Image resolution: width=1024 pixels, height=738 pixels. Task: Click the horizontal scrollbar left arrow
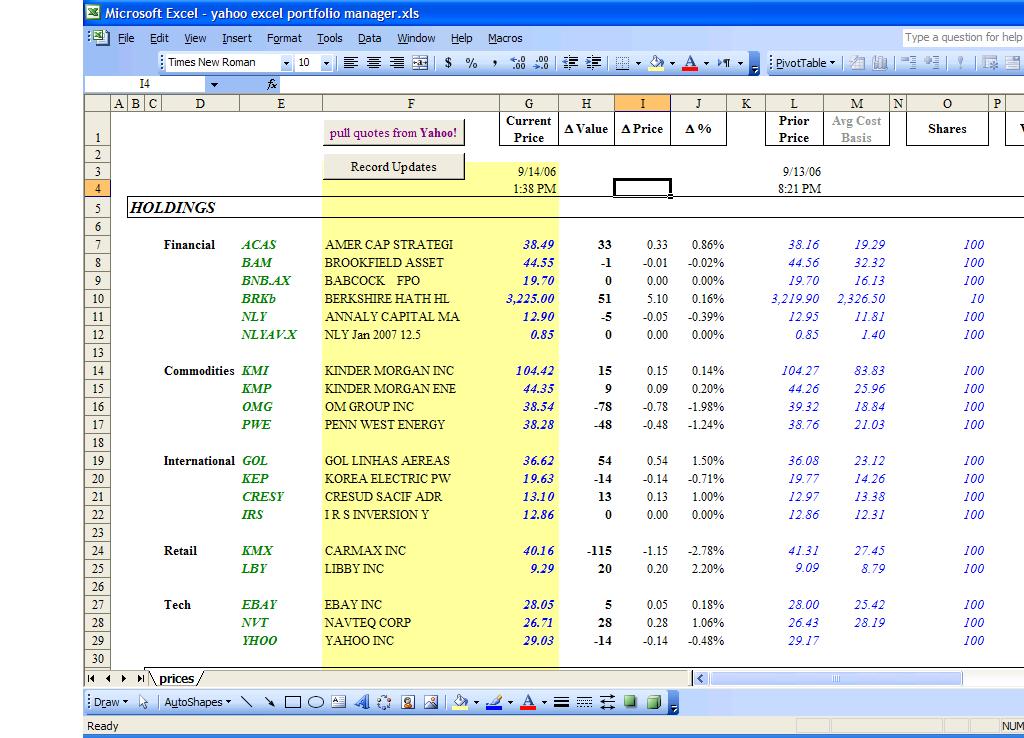(x=700, y=679)
